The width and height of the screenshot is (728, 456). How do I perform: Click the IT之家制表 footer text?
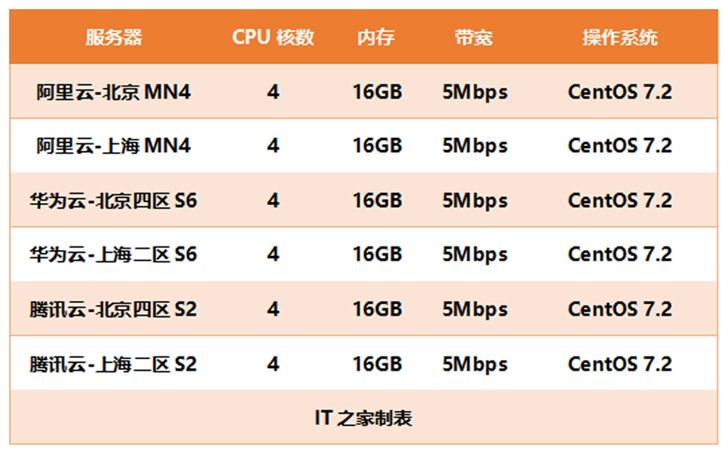(363, 417)
